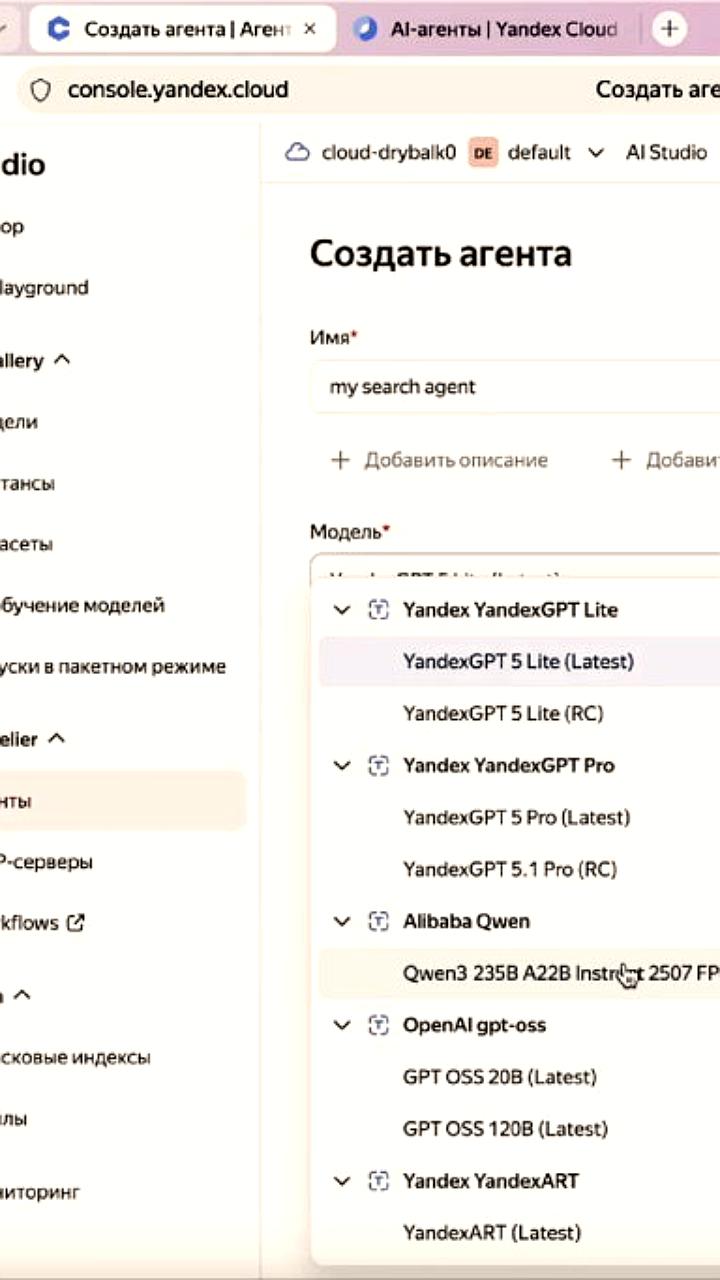Open Workflows via its external-link icon
The width and height of the screenshot is (720, 1280).
(x=76, y=922)
